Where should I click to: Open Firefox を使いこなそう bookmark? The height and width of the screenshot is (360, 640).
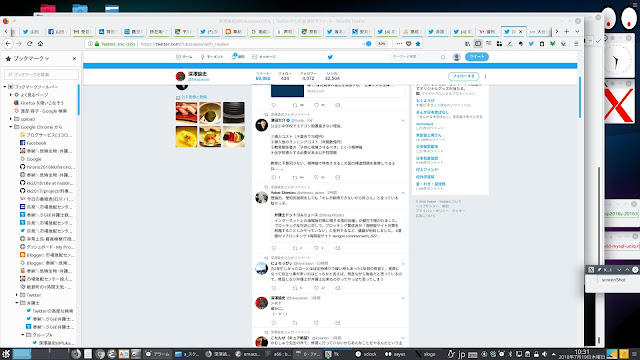(39, 103)
